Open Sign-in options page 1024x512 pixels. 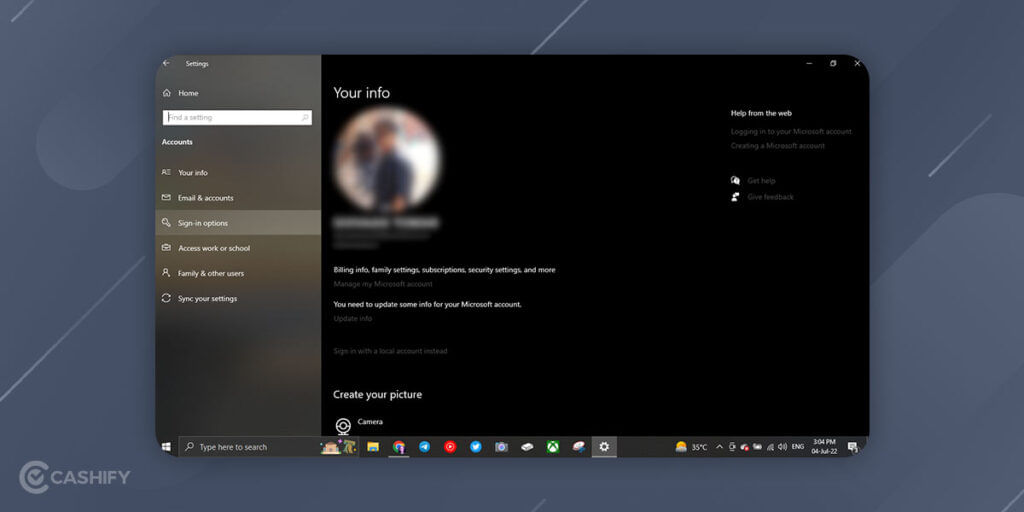coord(238,223)
